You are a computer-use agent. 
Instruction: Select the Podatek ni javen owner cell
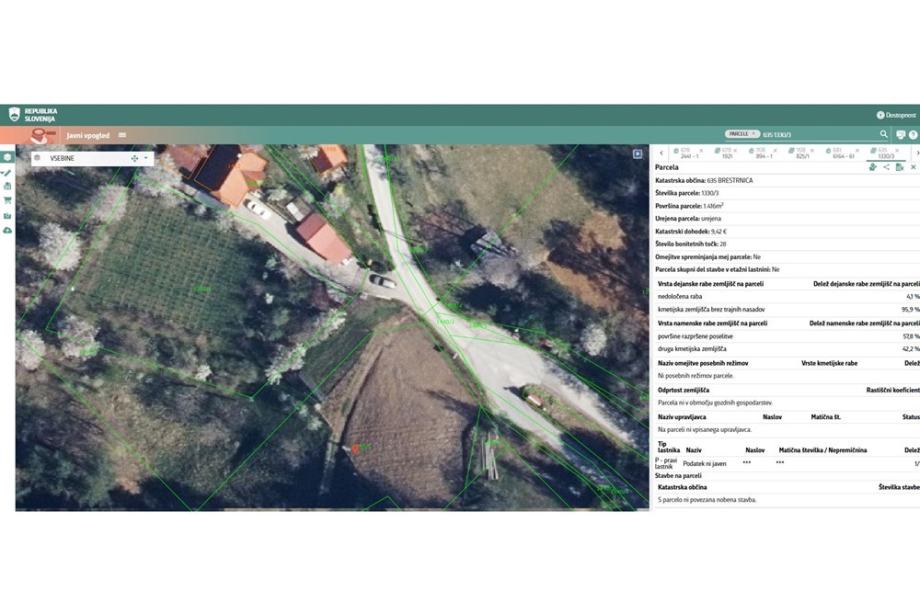pos(705,463)
